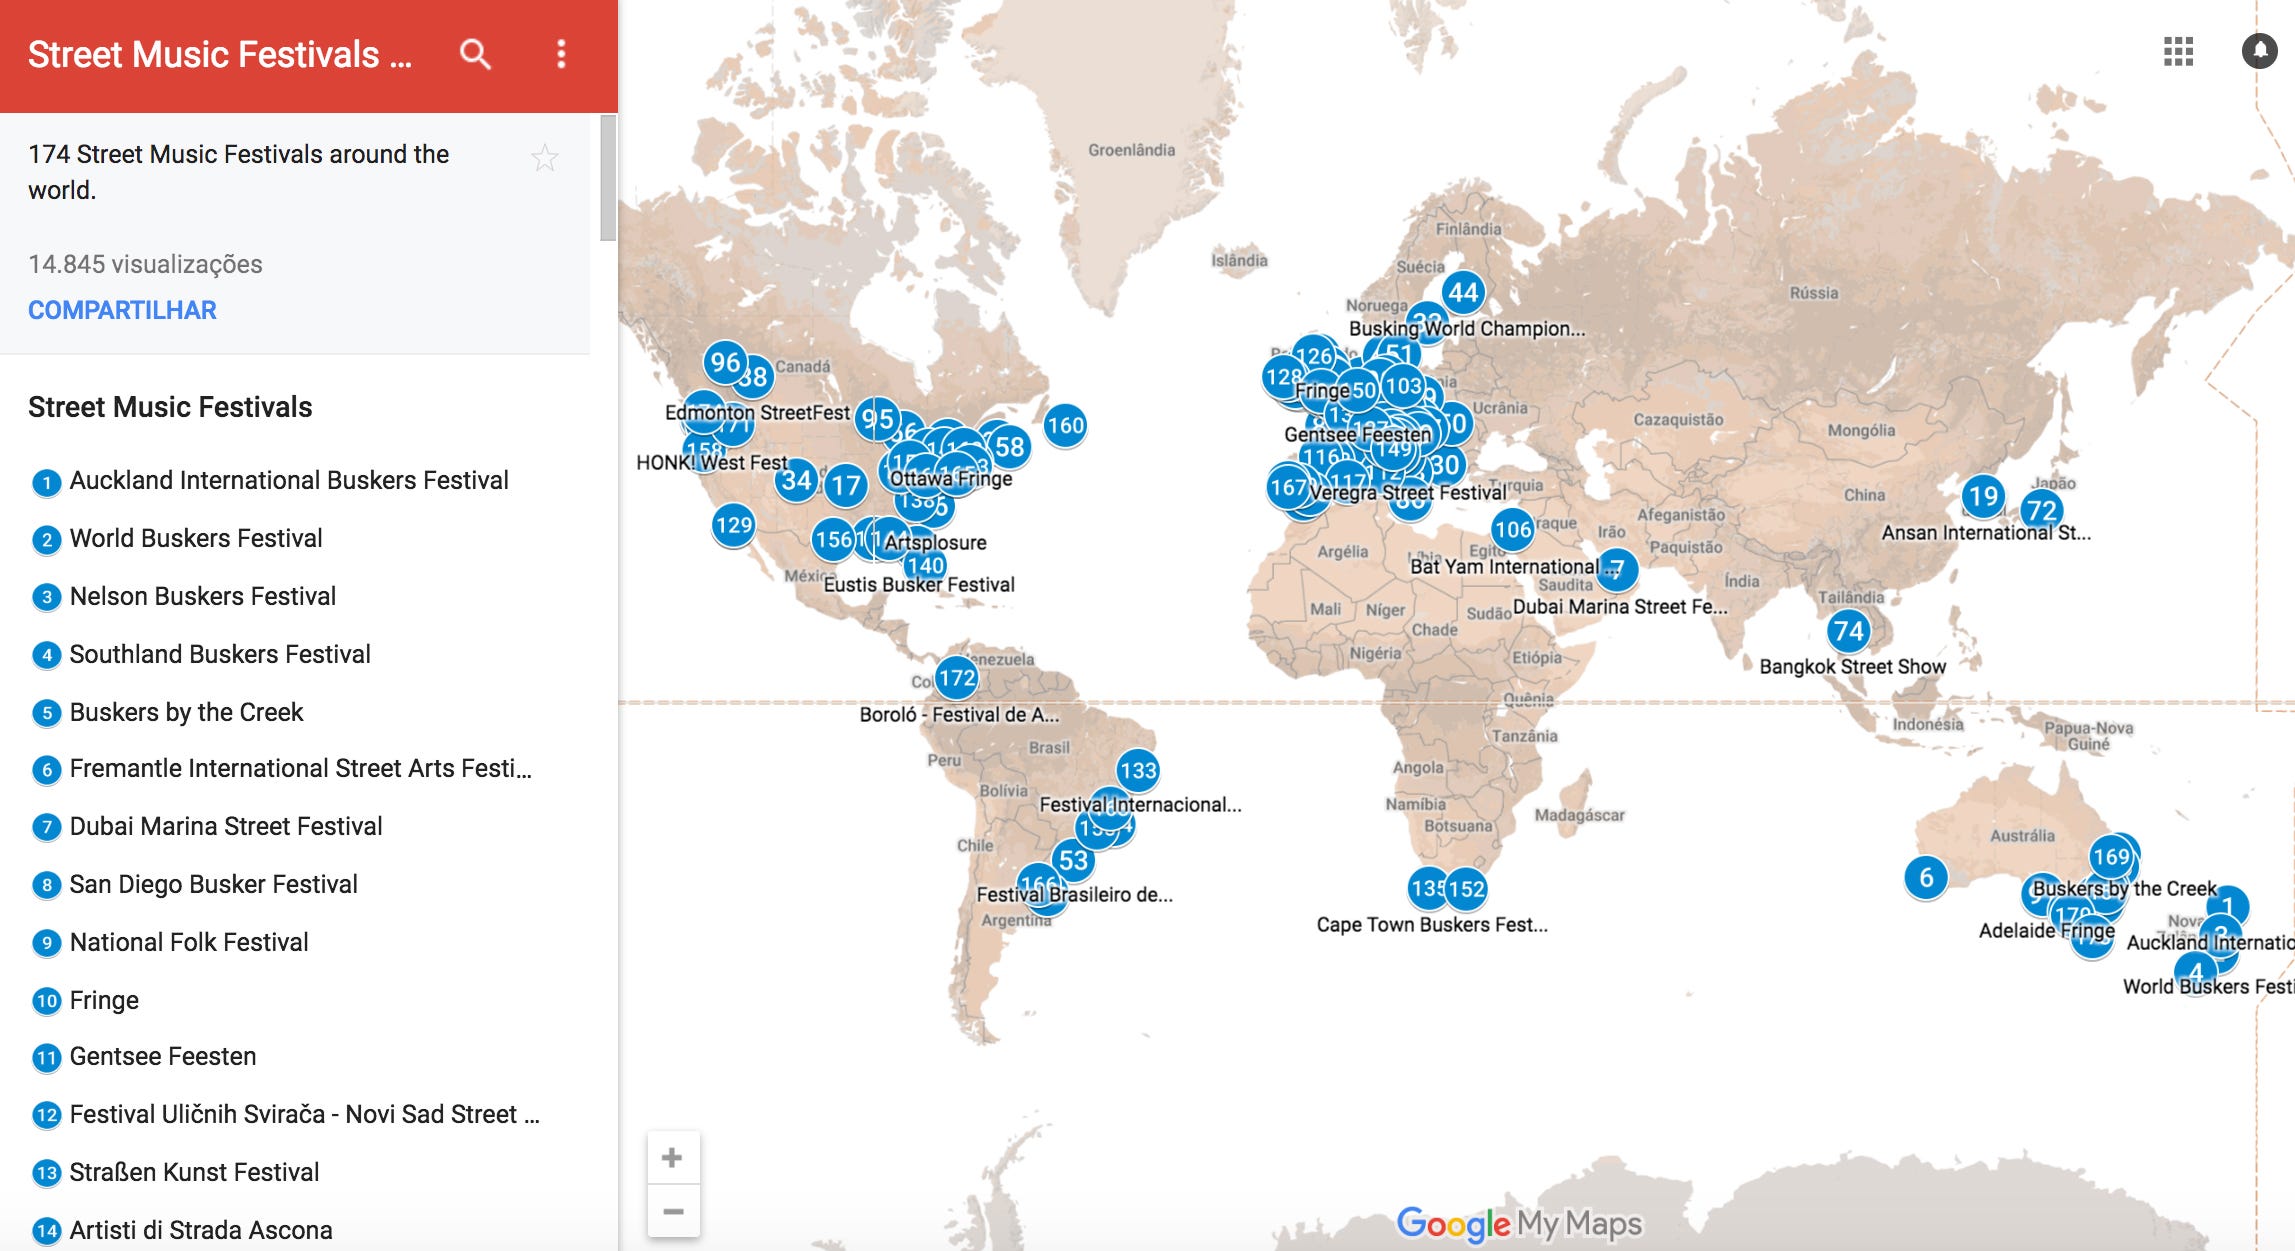Click map marker 126 in the British Isles
This screenshot has height=1251, width=2295.
click(1314, 356)
